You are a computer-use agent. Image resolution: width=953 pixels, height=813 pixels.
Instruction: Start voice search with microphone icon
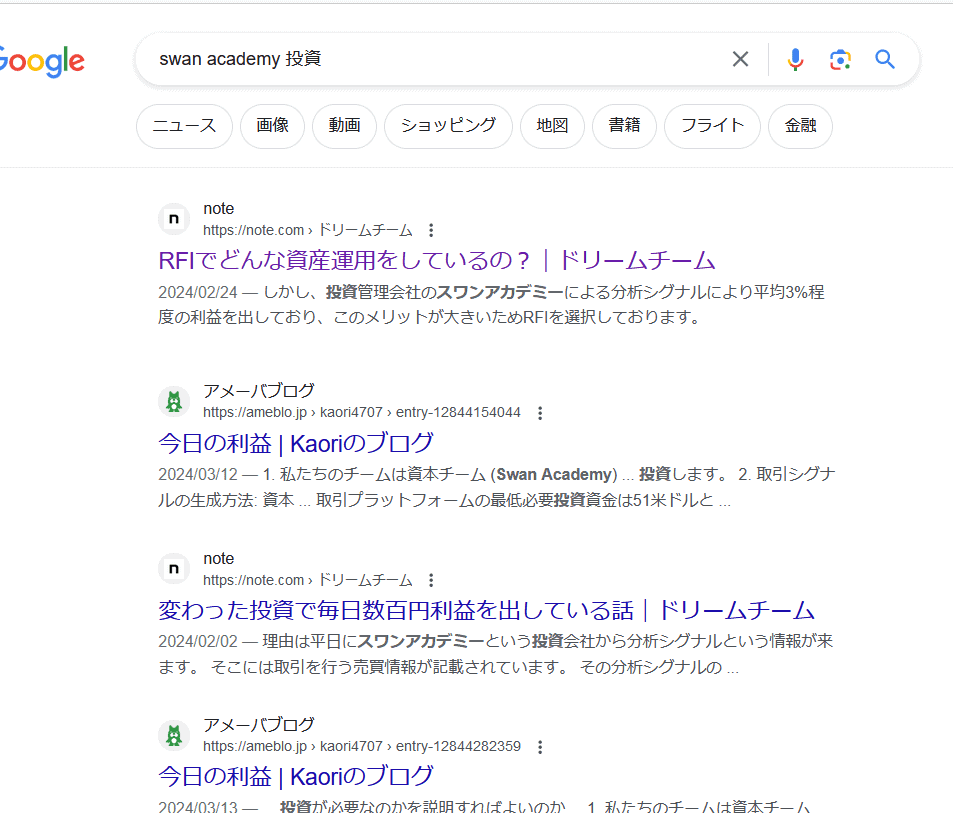pyautogui.click(x=795, y=59)
